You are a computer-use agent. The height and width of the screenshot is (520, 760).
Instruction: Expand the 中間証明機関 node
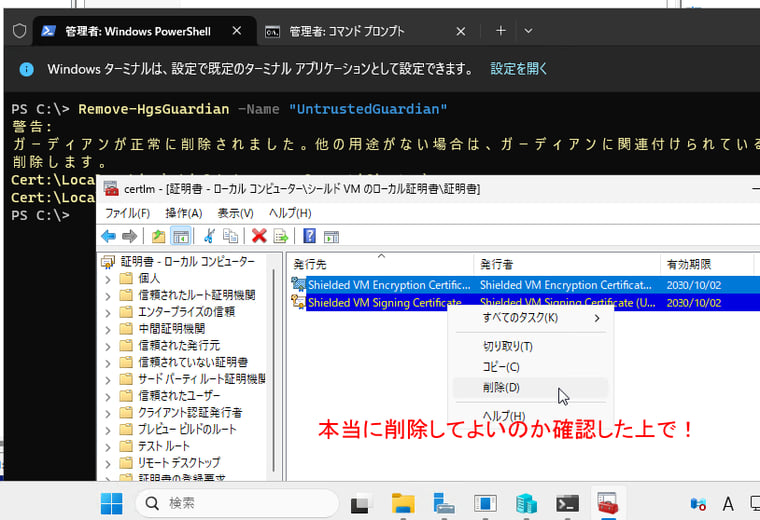click(108, 330)
